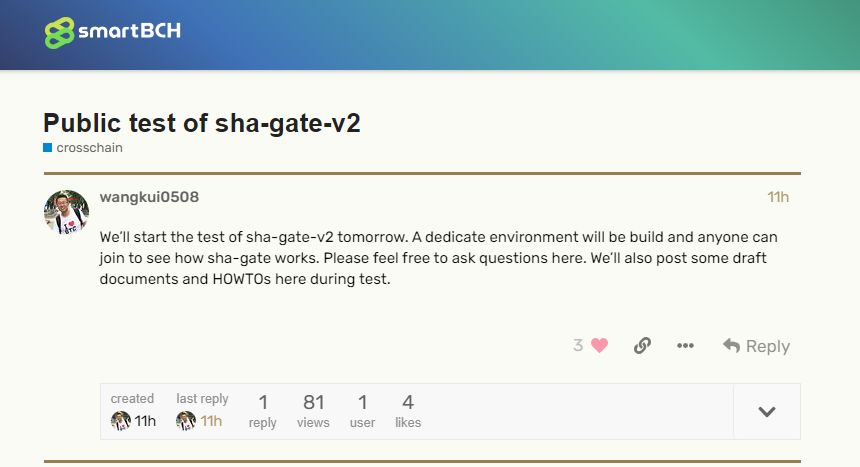The width and height of the screenshot is (860, 467).
Task: Expand topic details with chevron arrow
Action: pyautogui.click(x=767, y=412)
